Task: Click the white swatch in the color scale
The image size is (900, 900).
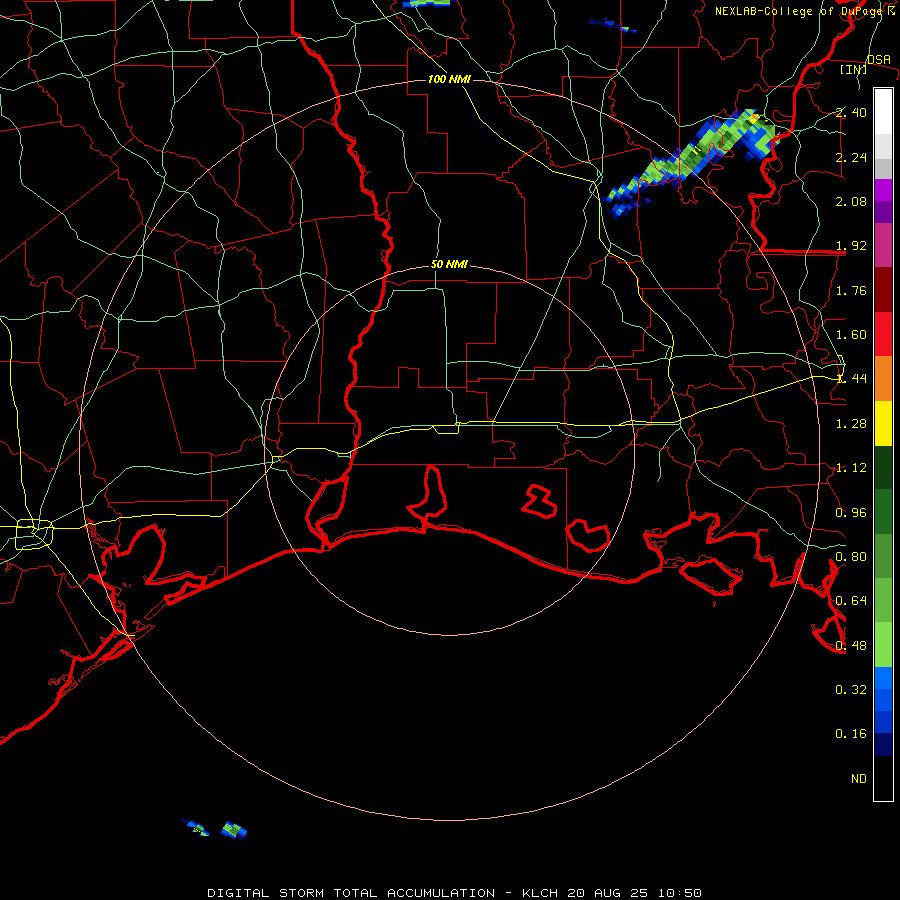Action: pyautogui.click(x=883, y=111)
